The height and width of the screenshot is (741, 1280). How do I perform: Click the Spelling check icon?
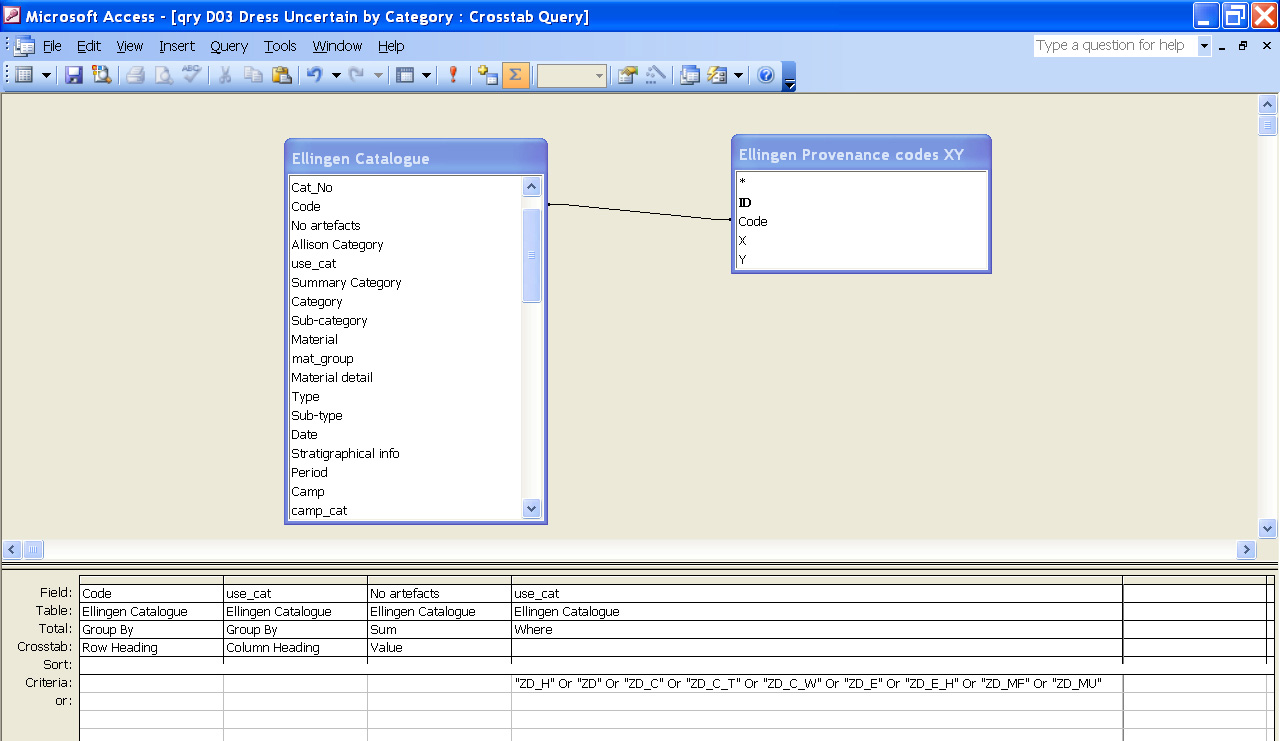[191, 75]
